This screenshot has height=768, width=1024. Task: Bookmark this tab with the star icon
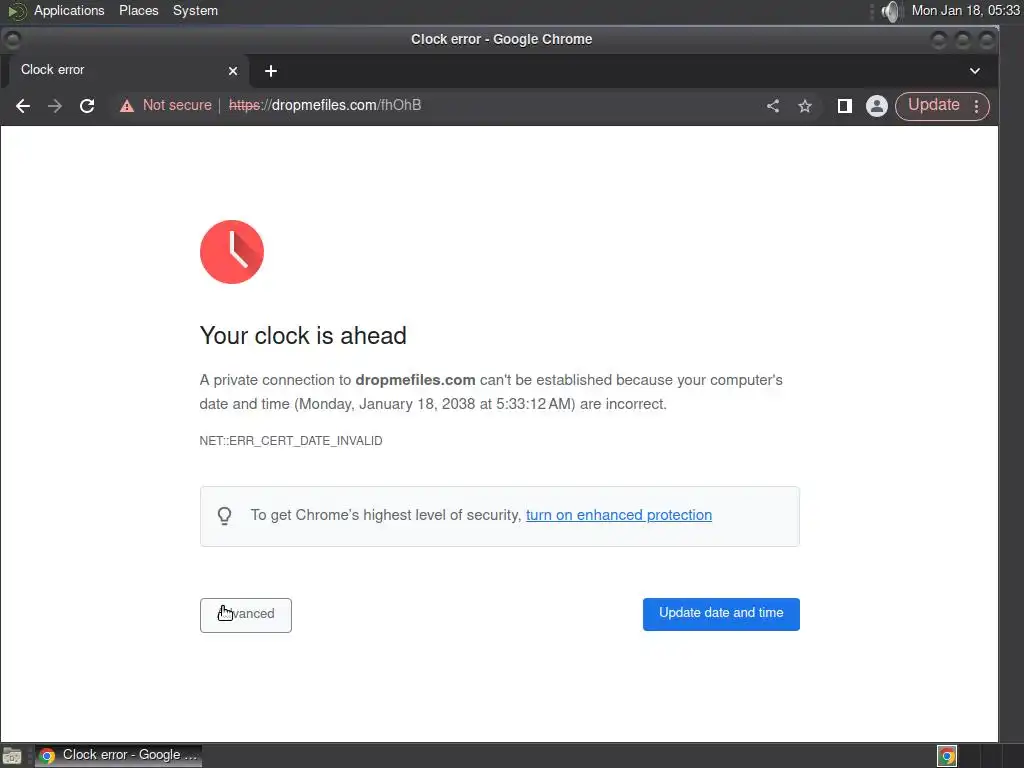[x=805, y=106]
